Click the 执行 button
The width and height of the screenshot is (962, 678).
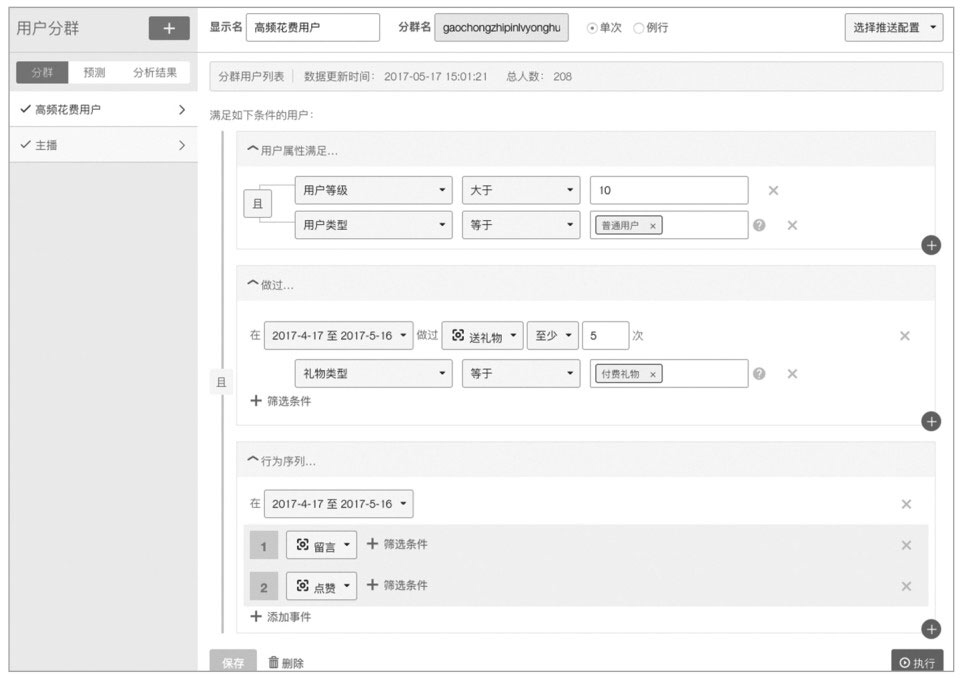[x=917, y=662]
